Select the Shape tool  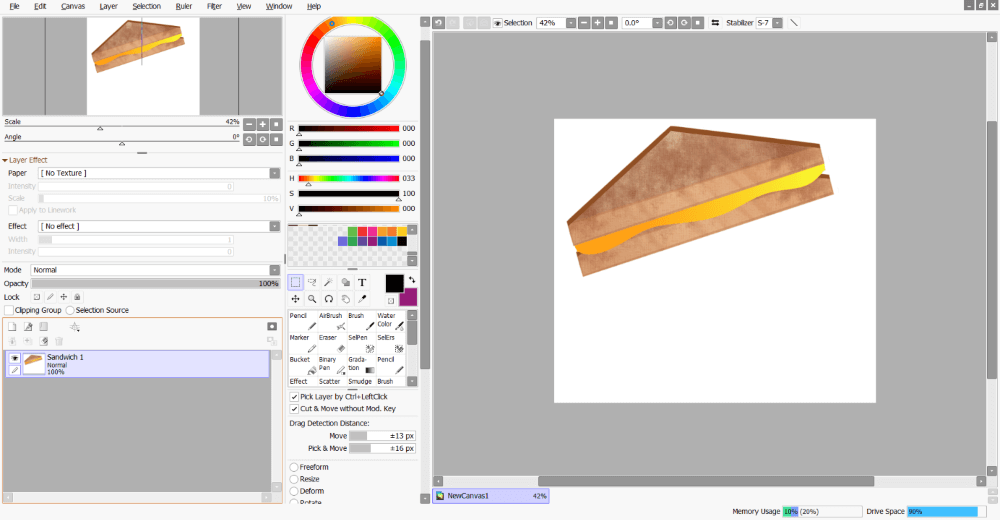345,282
